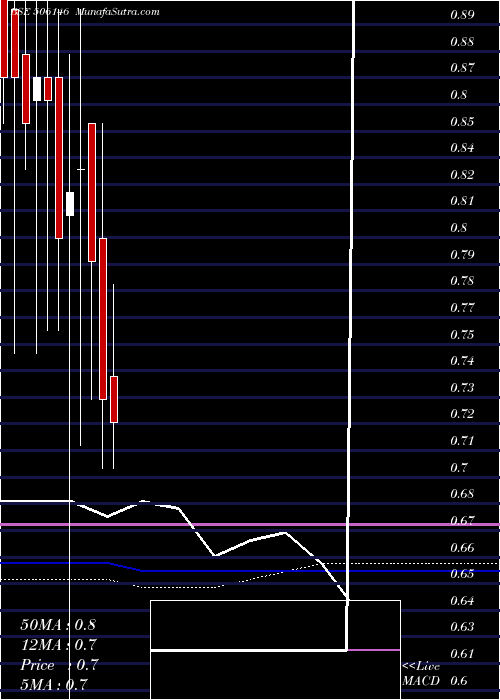This screenshot has width=500, height=700.
Task: Click the 0.84 price axis label
Action: point(462,148)
